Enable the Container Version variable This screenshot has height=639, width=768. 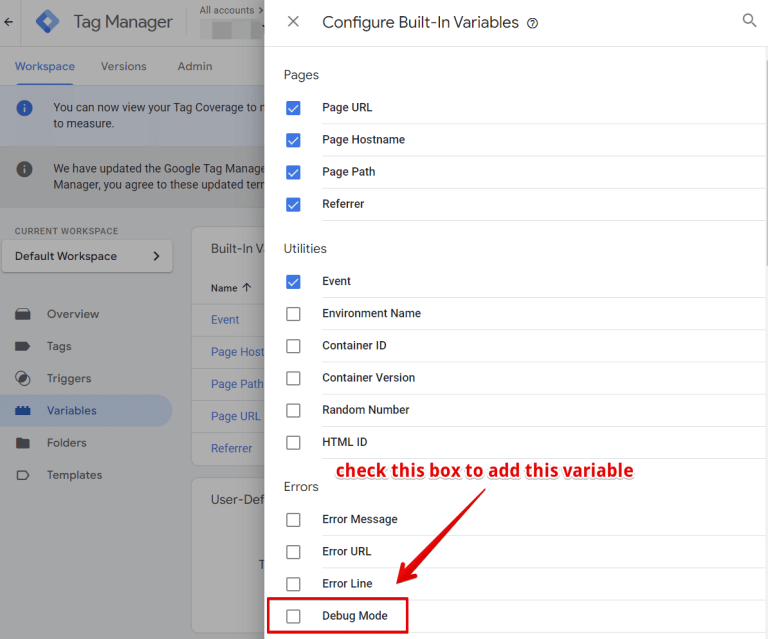coord(293,378)
